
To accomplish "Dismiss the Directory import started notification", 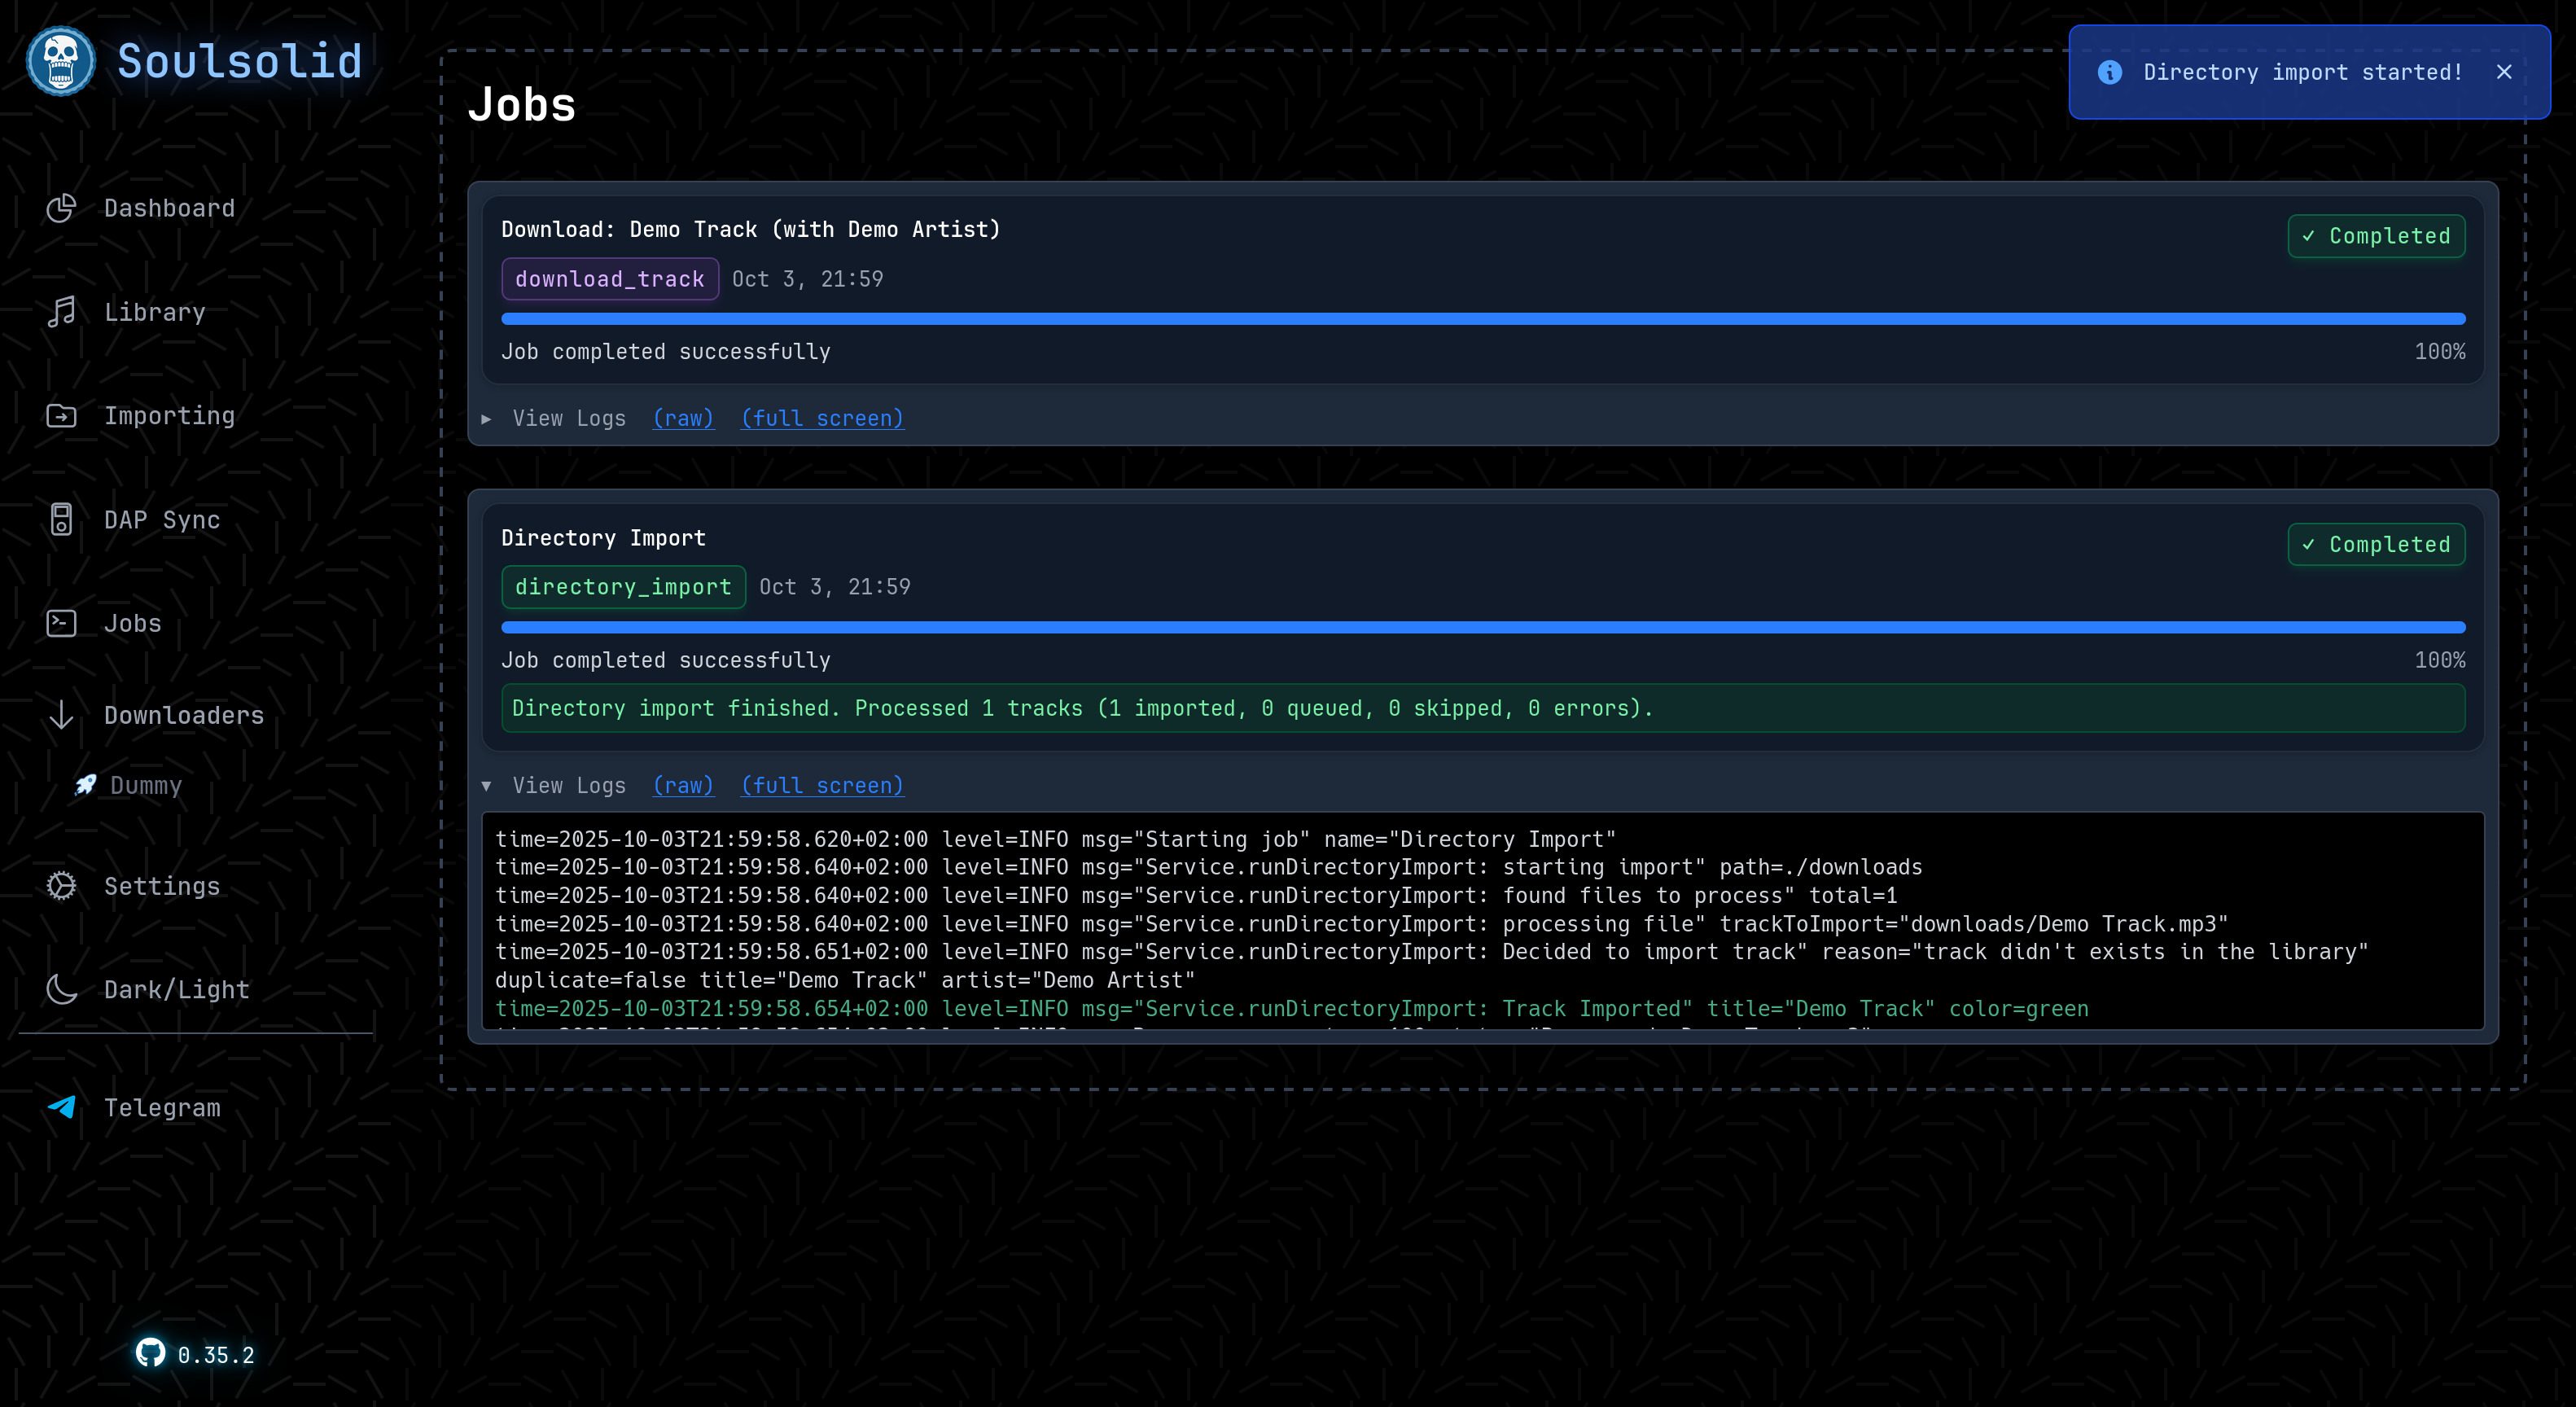I will [2503, 72].
